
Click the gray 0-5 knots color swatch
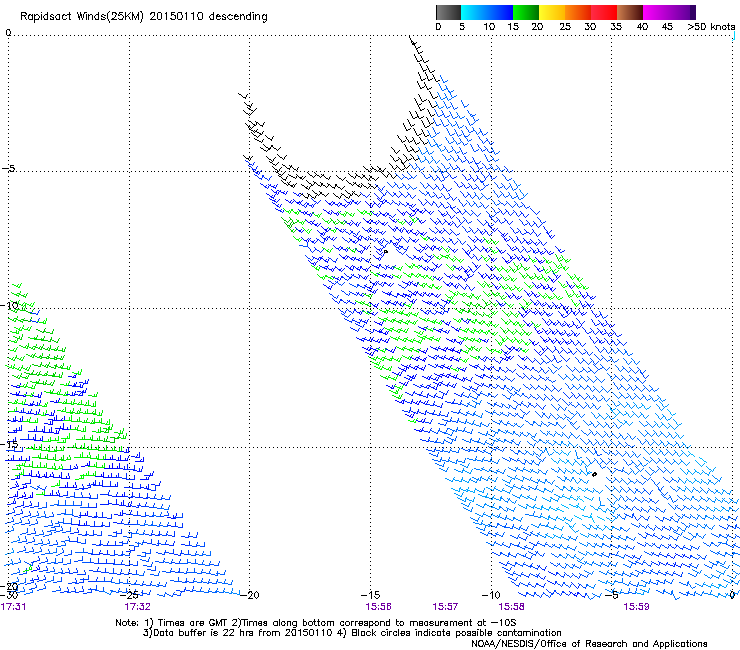coord(448,12)
